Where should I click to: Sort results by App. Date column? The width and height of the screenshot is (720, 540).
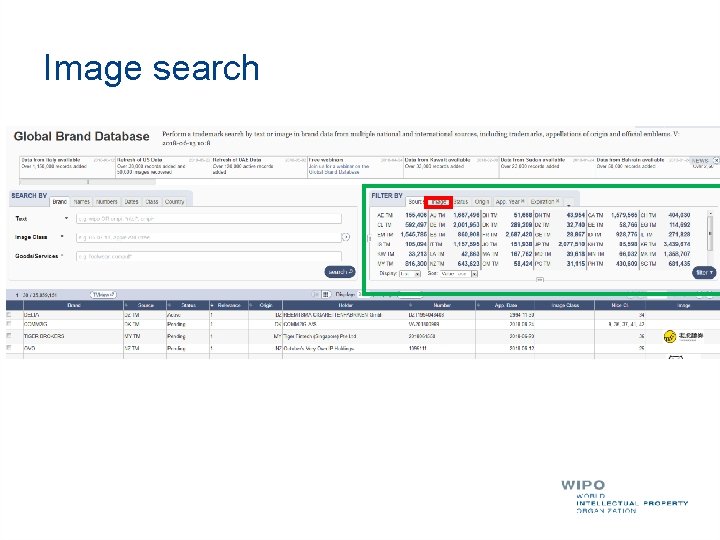pyautogui.click(x=506, y=305)
